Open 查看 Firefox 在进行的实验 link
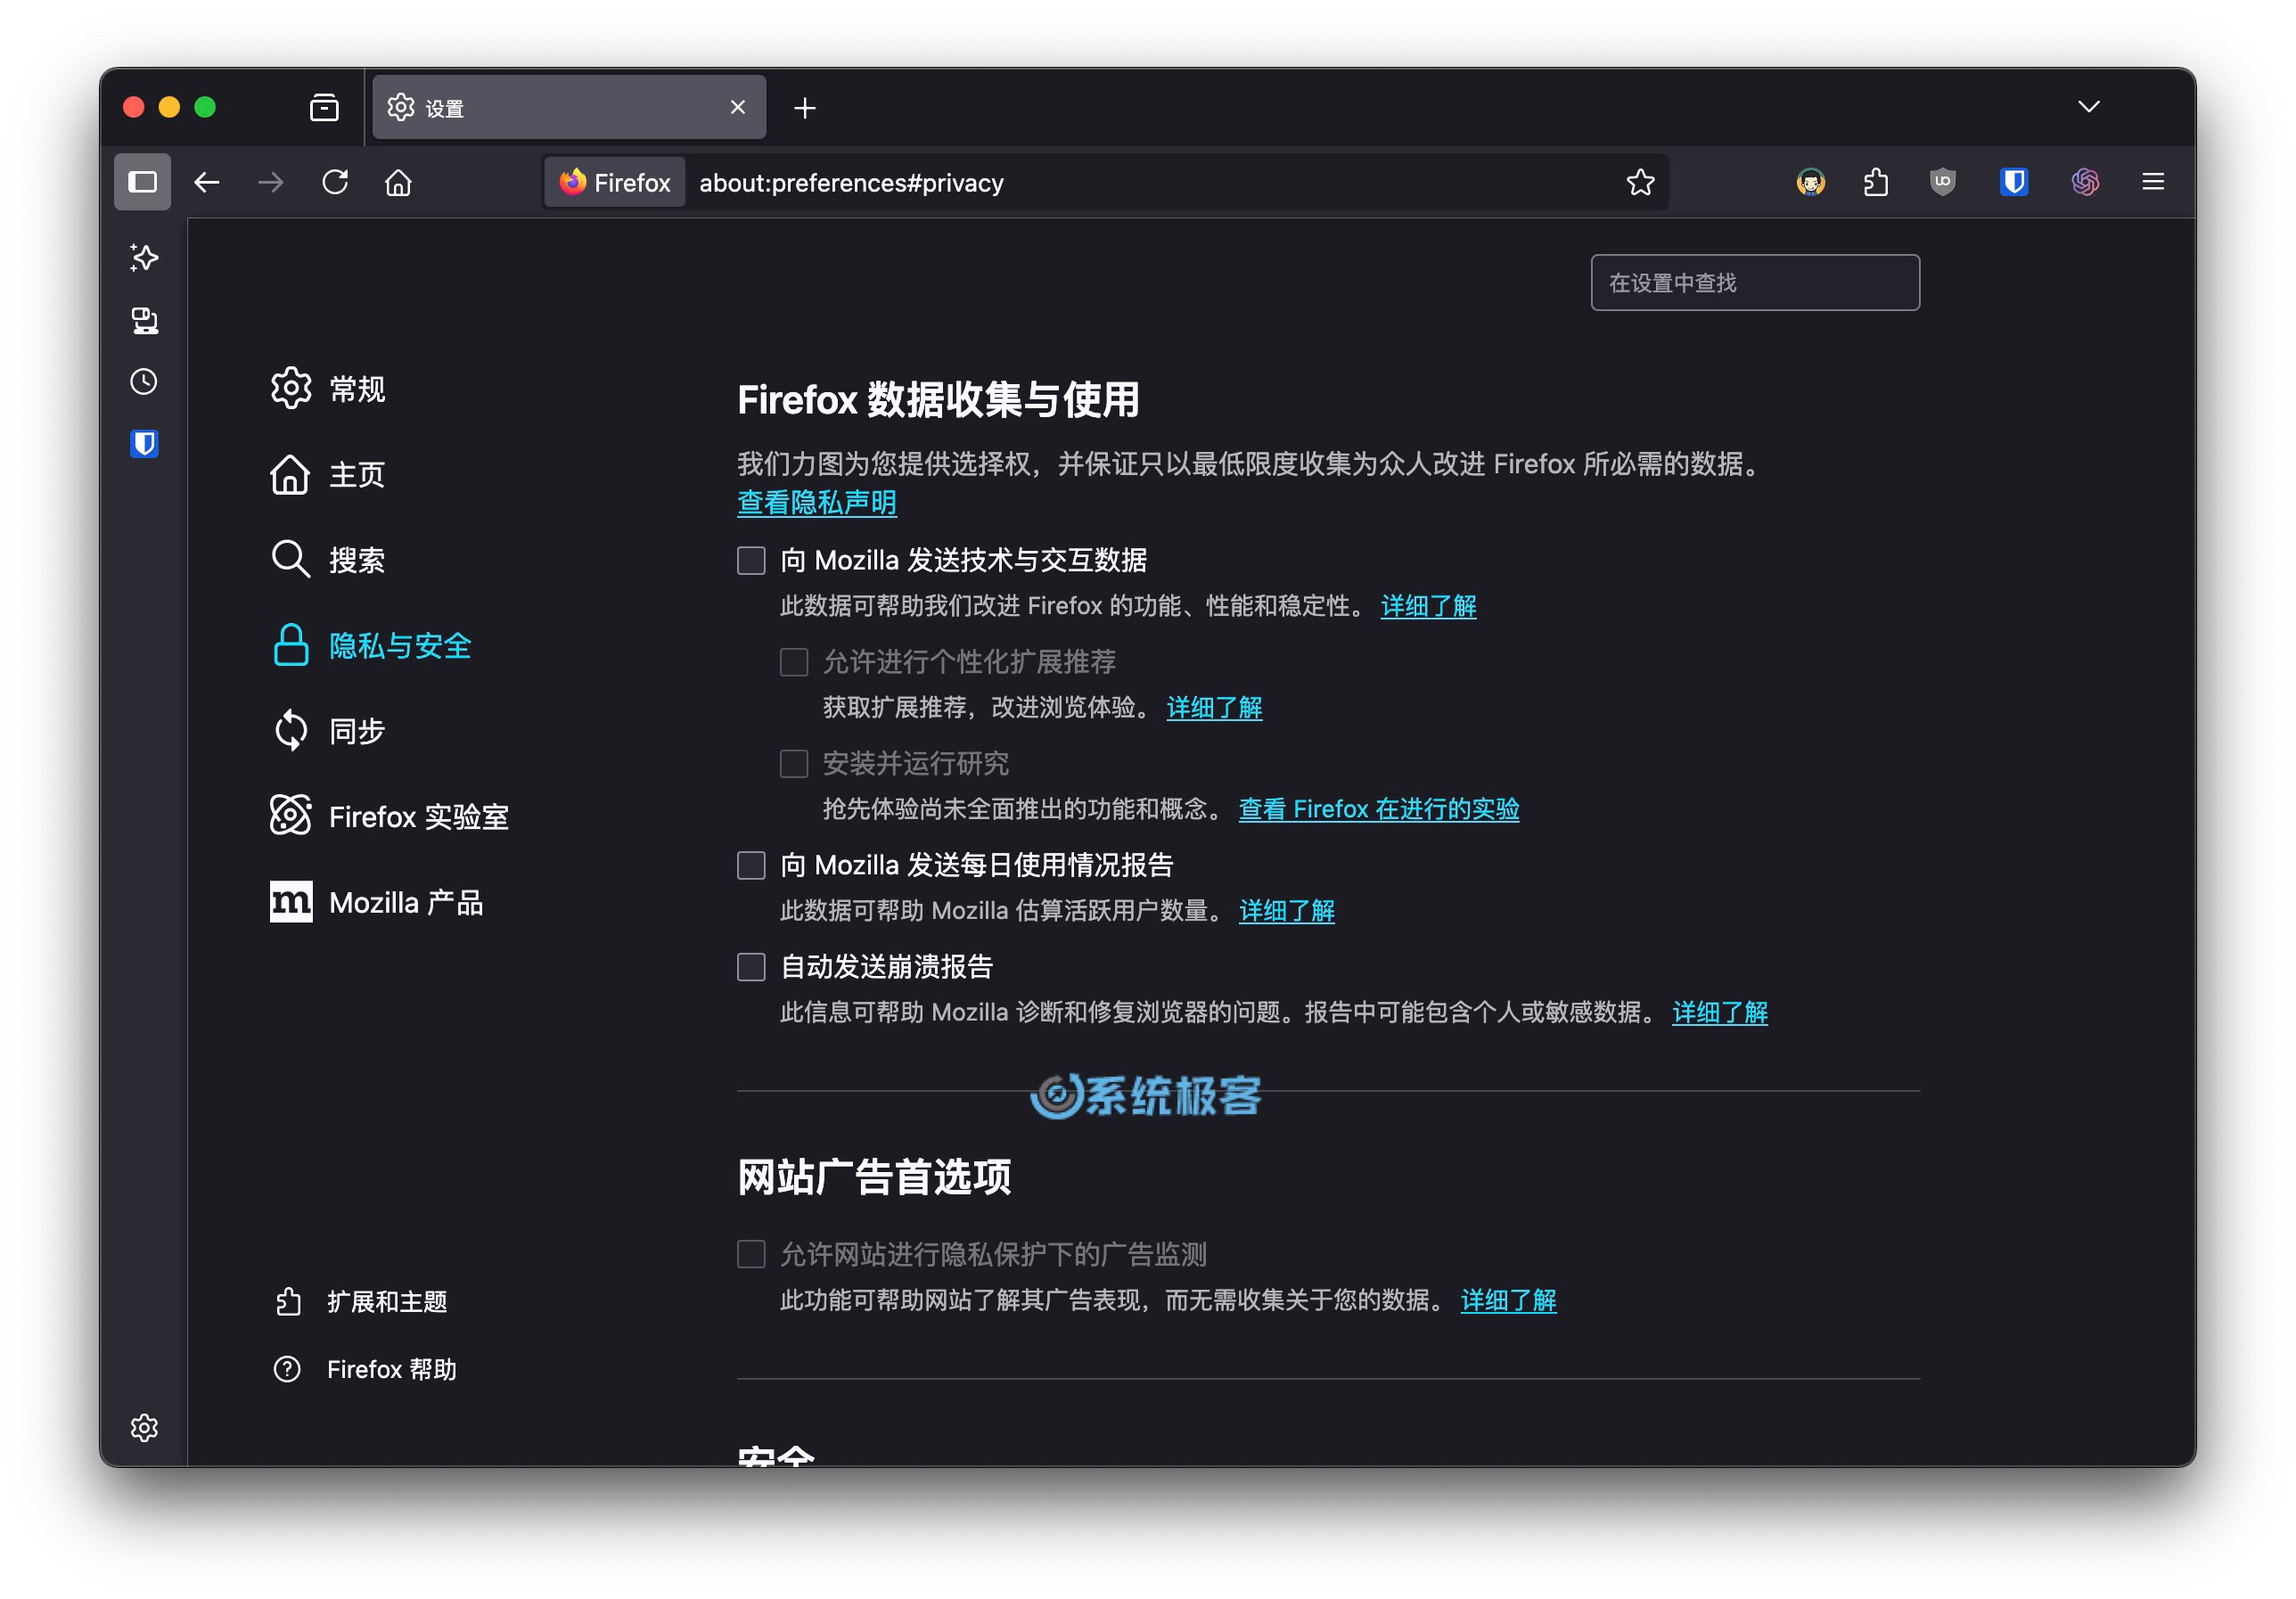 pyautogui.click(x=1379, y=809)
